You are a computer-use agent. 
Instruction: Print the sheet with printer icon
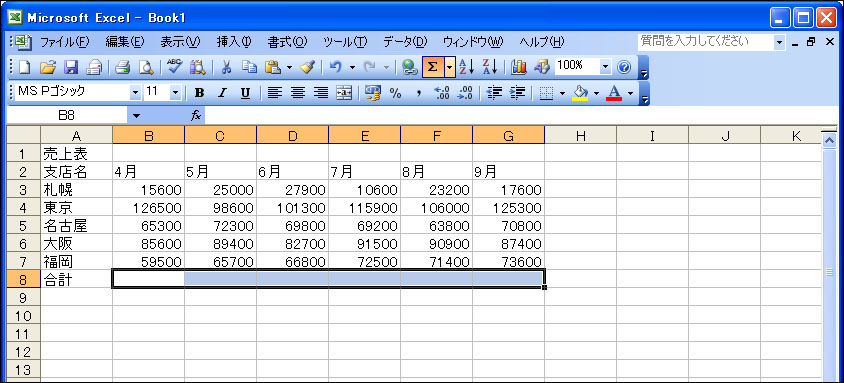[123, 67]
